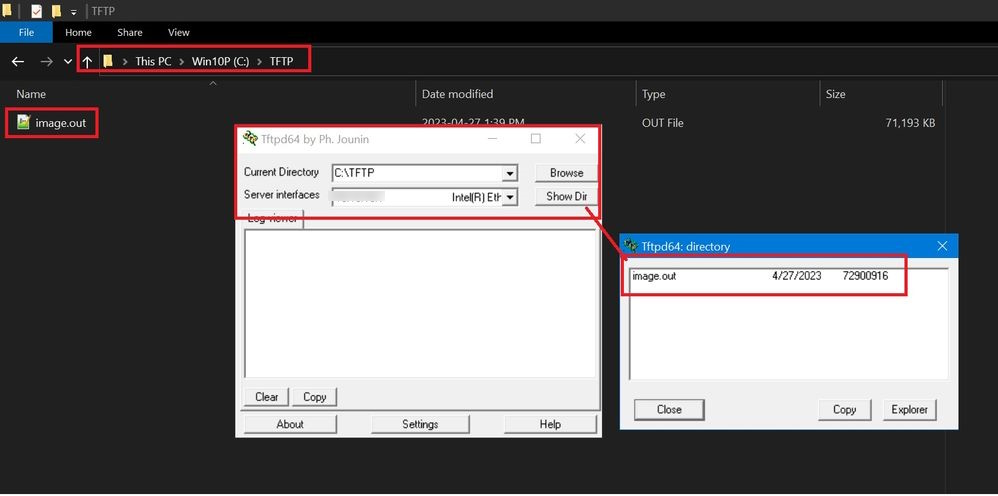Open the quick access toolbar customize arrow
The width and height of the screenshot is (998, 496).
click(74, 12)
